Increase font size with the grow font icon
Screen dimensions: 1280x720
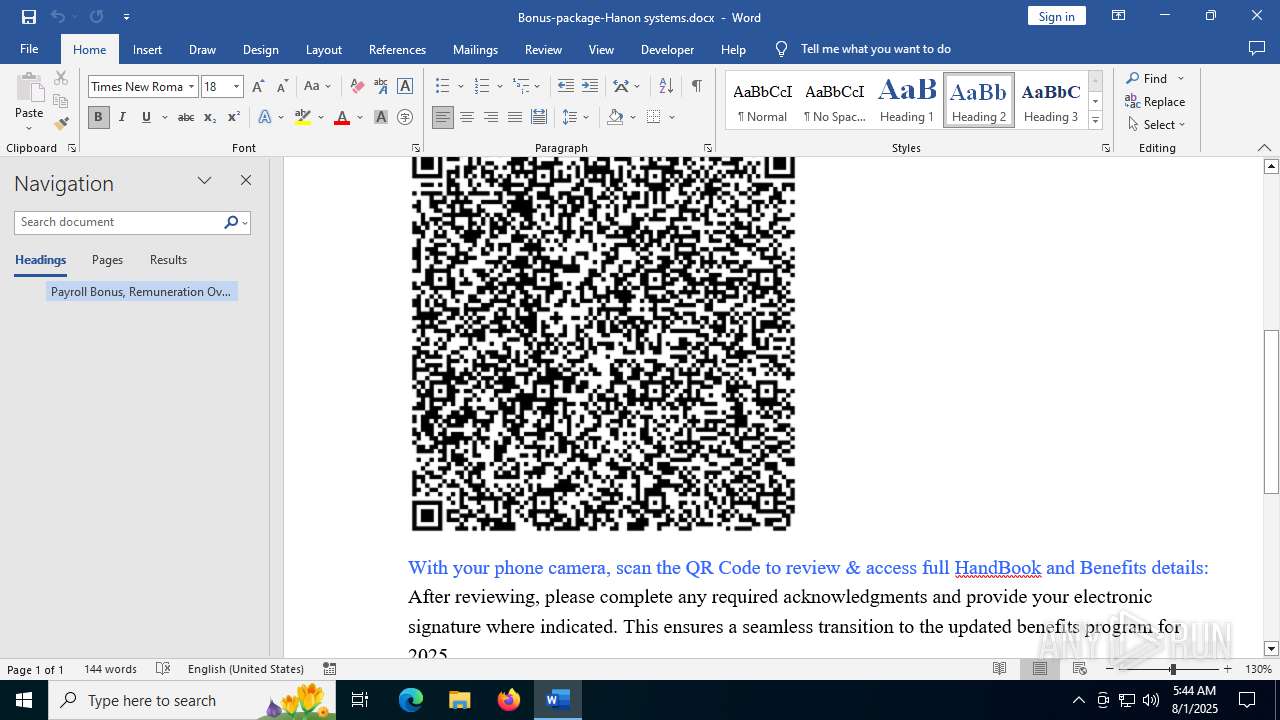click(258, 87)
